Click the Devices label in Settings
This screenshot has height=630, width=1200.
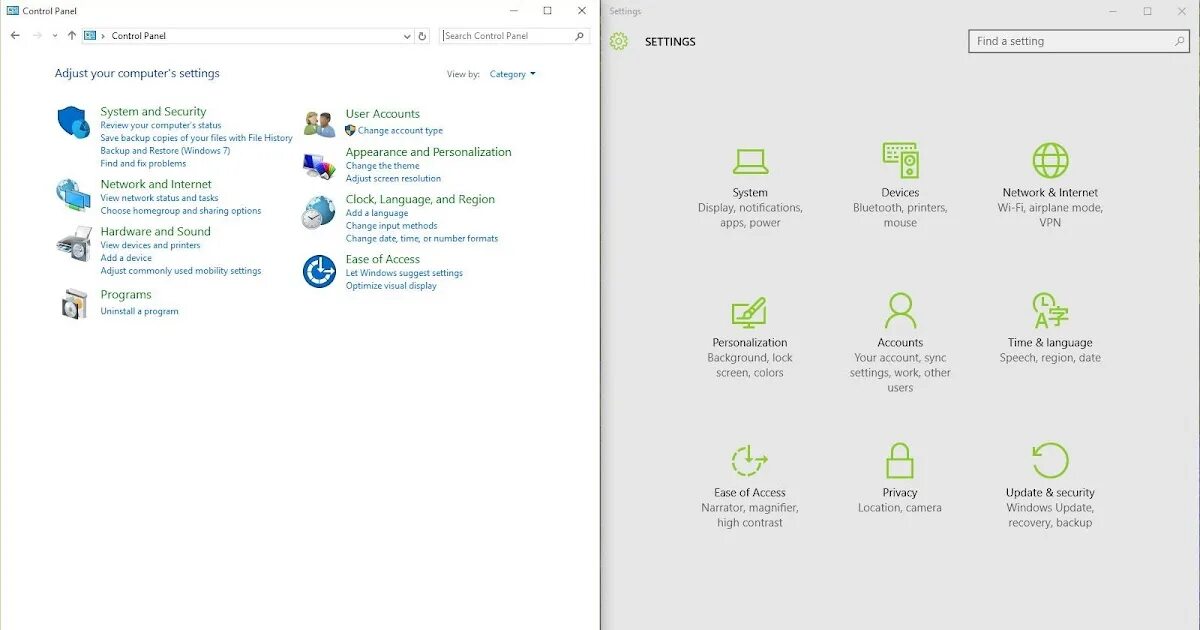click(900, 193)
